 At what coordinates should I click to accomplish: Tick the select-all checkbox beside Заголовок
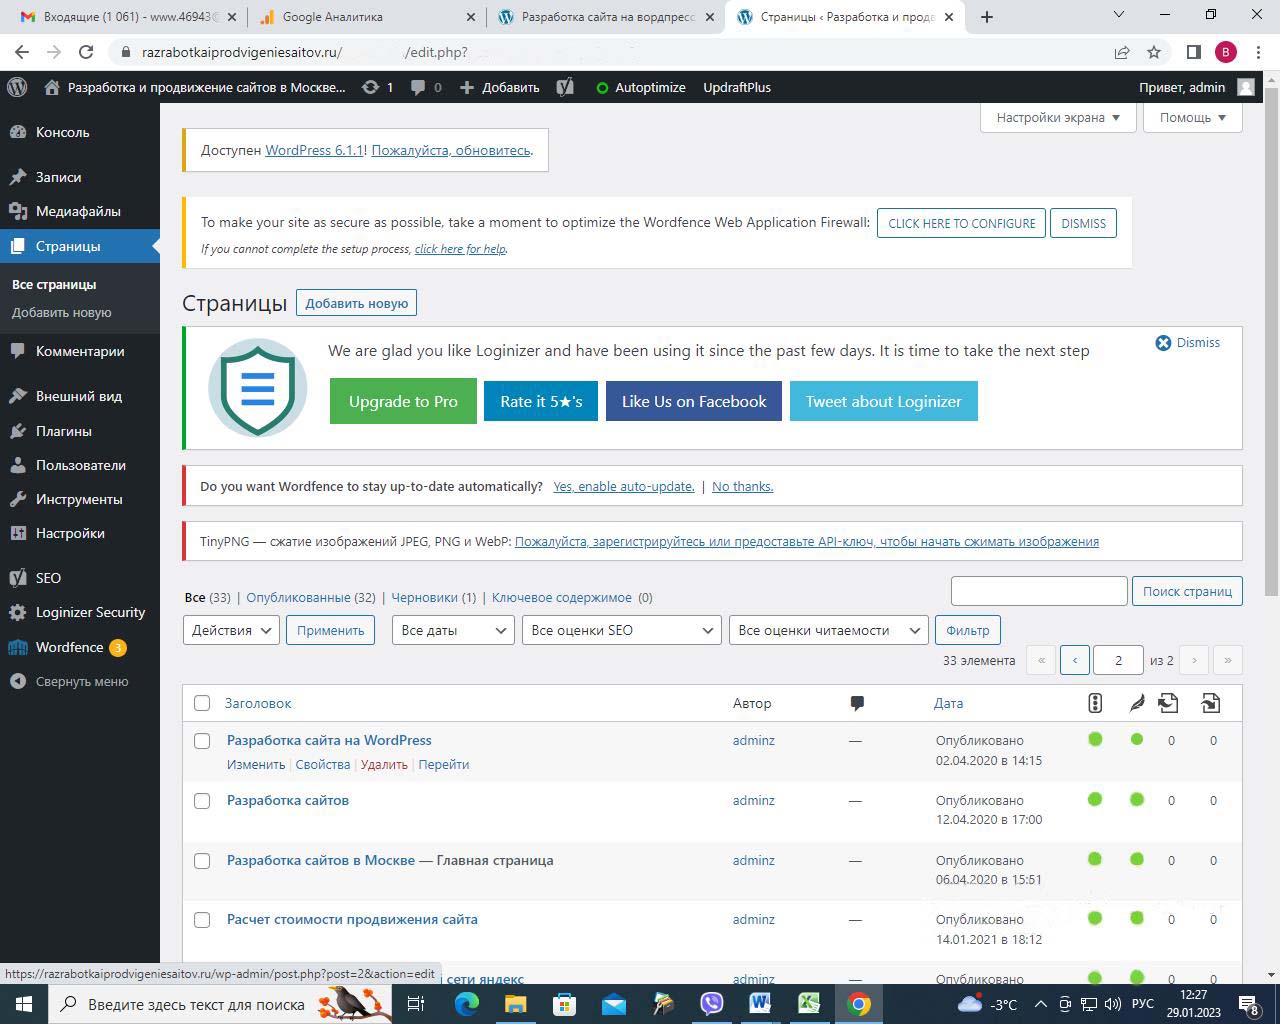[x=202, y=703]
